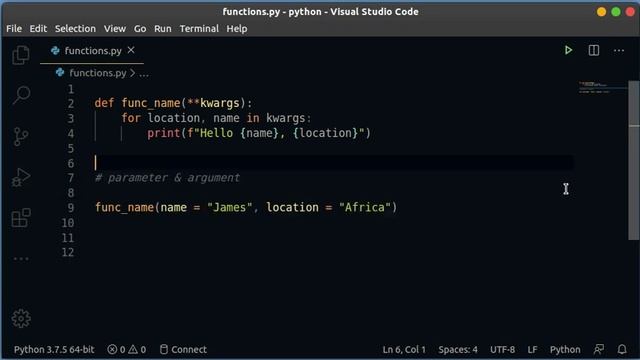640x360 pixels.
Task: Click the feedback icon in status bar
Action: (599, 349)
